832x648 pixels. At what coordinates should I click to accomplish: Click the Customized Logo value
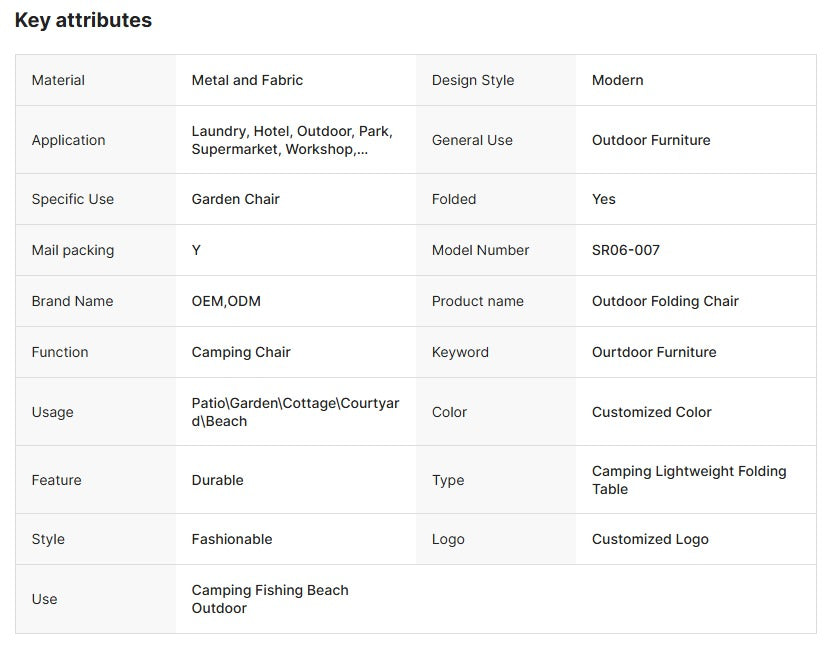click(x=650, y=539)
